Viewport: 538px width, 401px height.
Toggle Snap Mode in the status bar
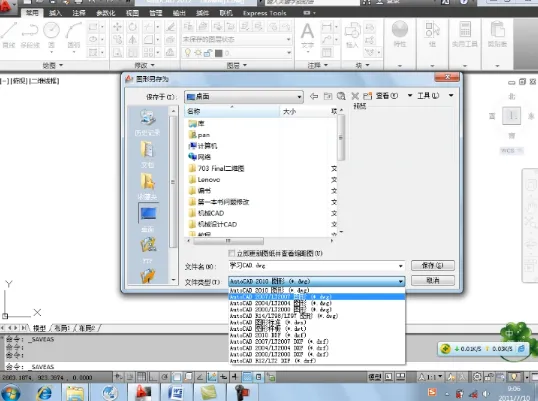pyautogui.click(x=130, y=377)
